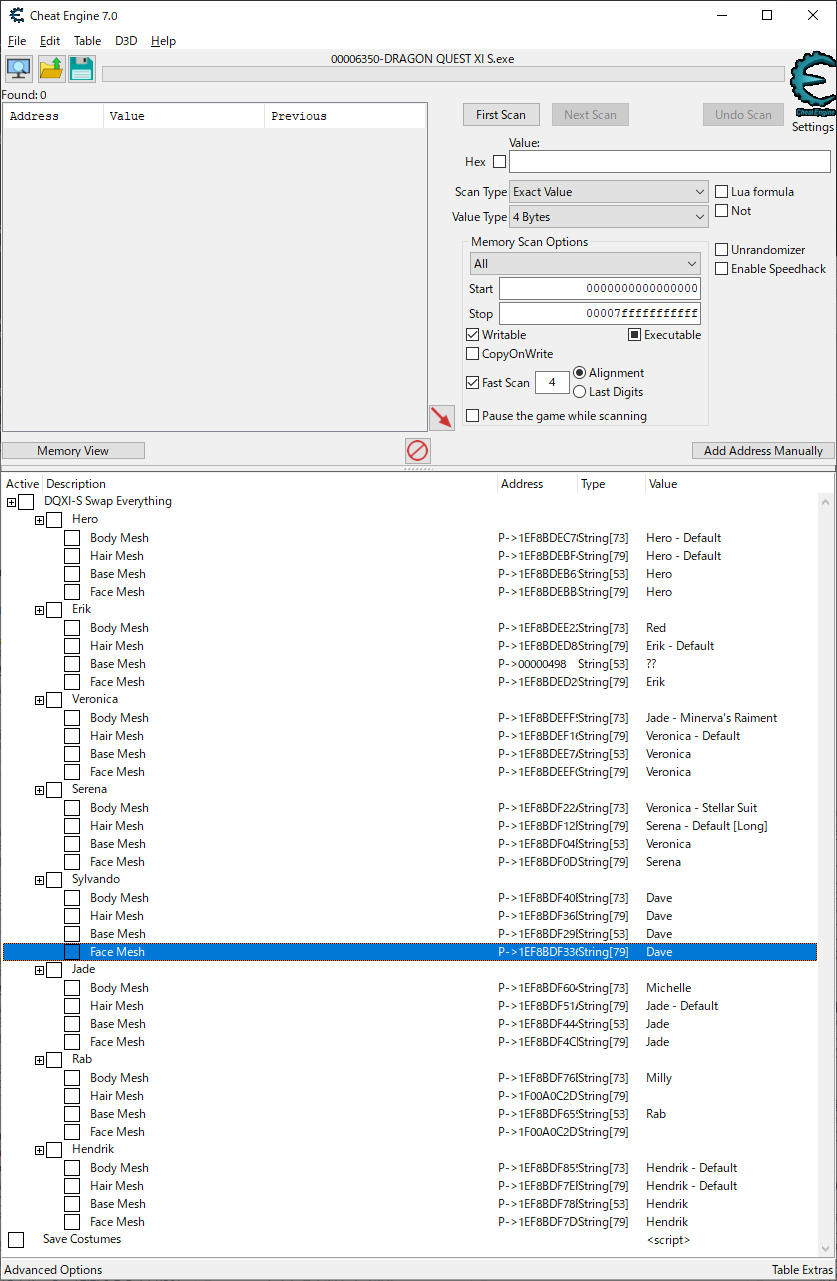The height and width of the screenshot is (1281, 837).
Task: Click the Stop address field
Action: [600, 314]
